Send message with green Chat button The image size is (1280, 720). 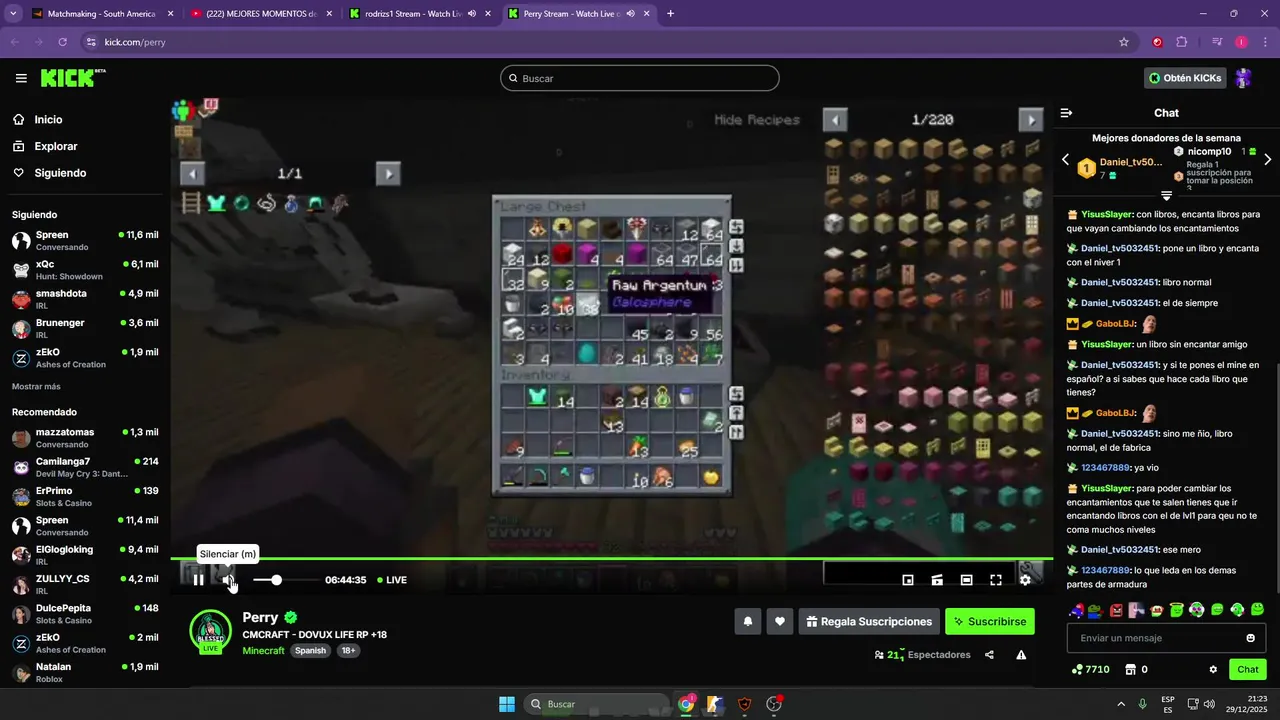pos(1248,670)
